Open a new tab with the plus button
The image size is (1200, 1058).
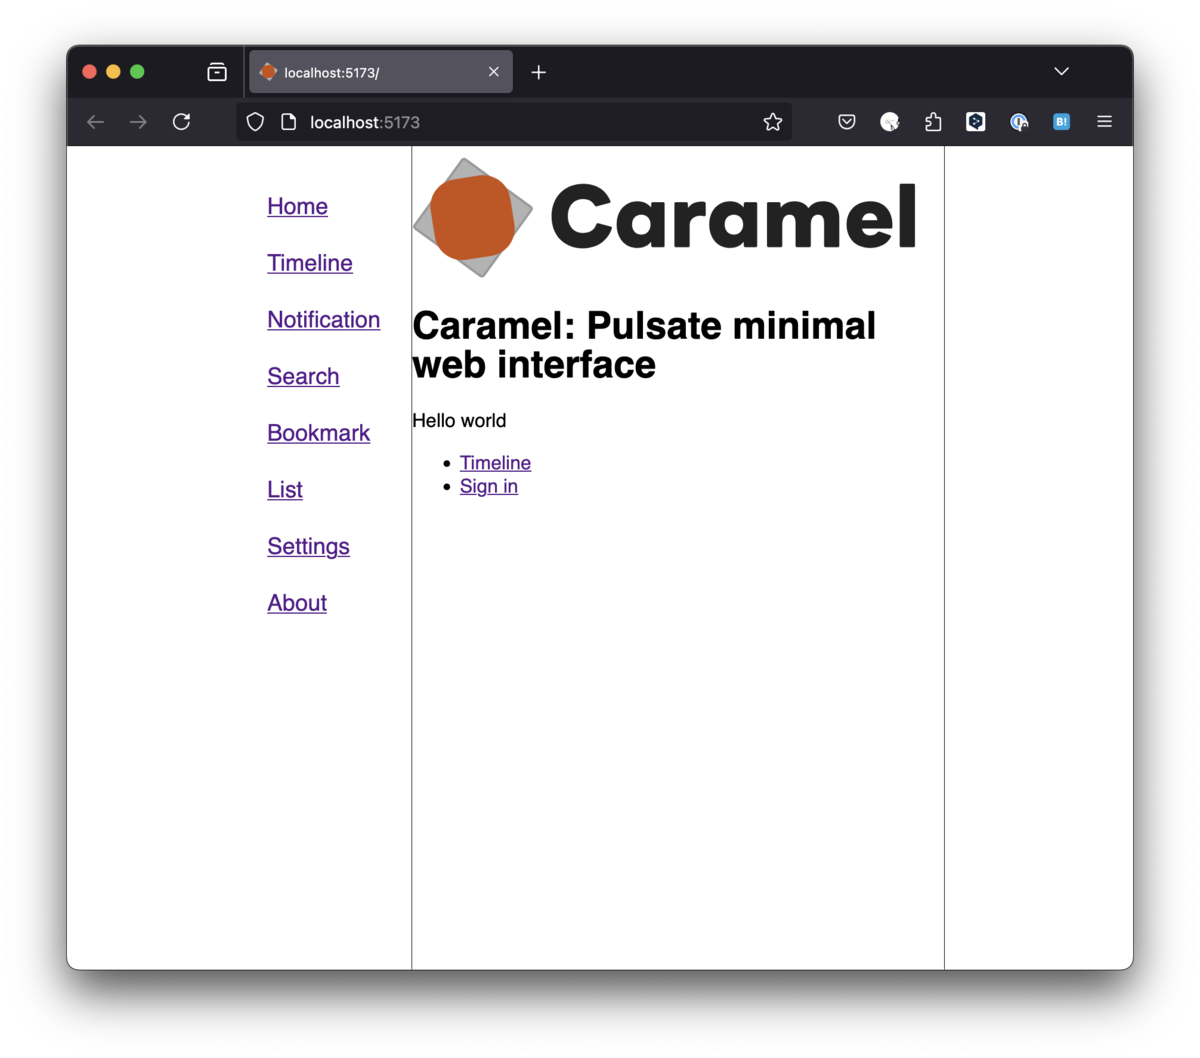539,72
